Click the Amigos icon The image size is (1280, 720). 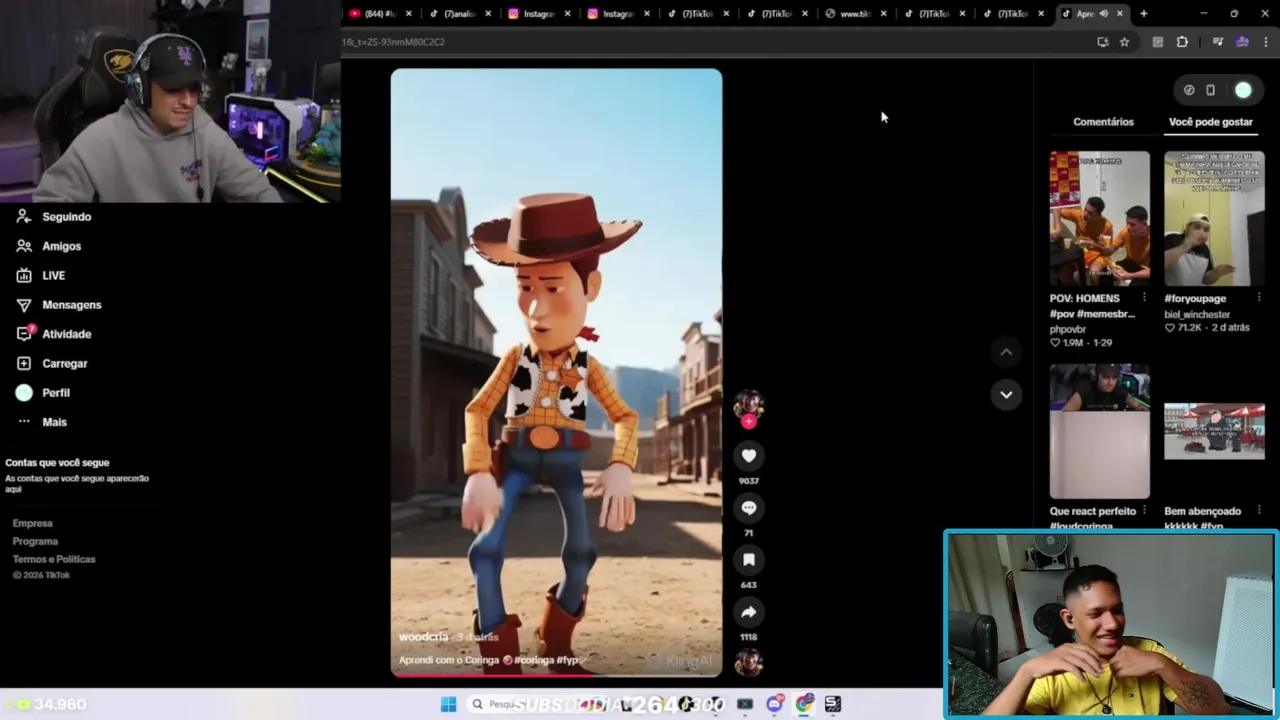[24, 246]
